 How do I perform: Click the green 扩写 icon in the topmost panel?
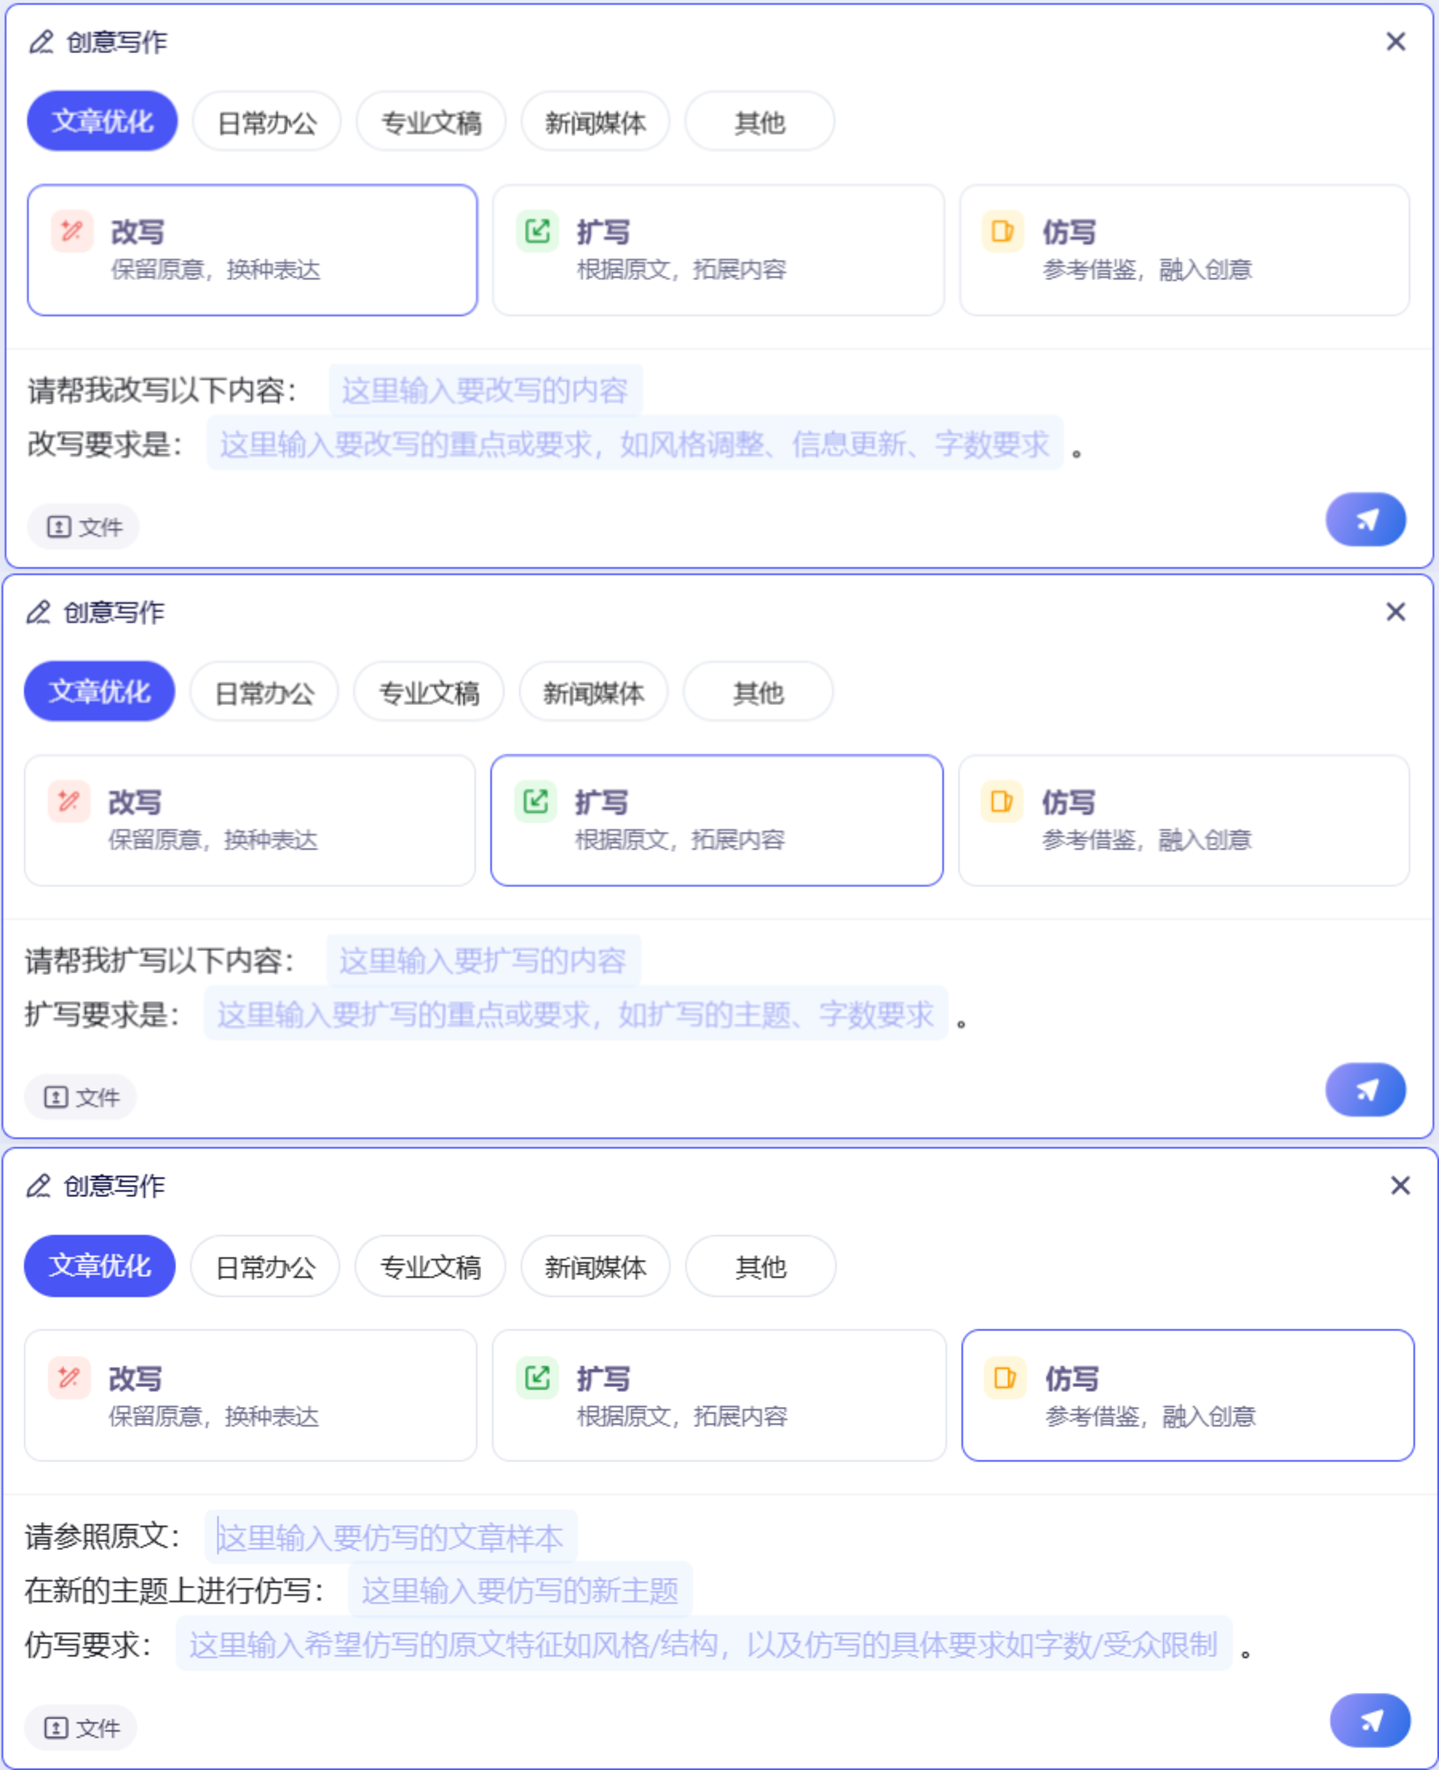coord(537,232)
